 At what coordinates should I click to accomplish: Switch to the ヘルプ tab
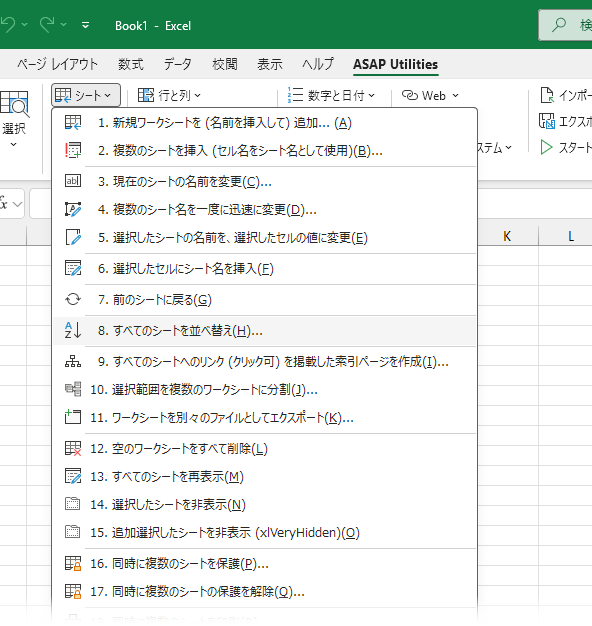[x=318, y=64]
